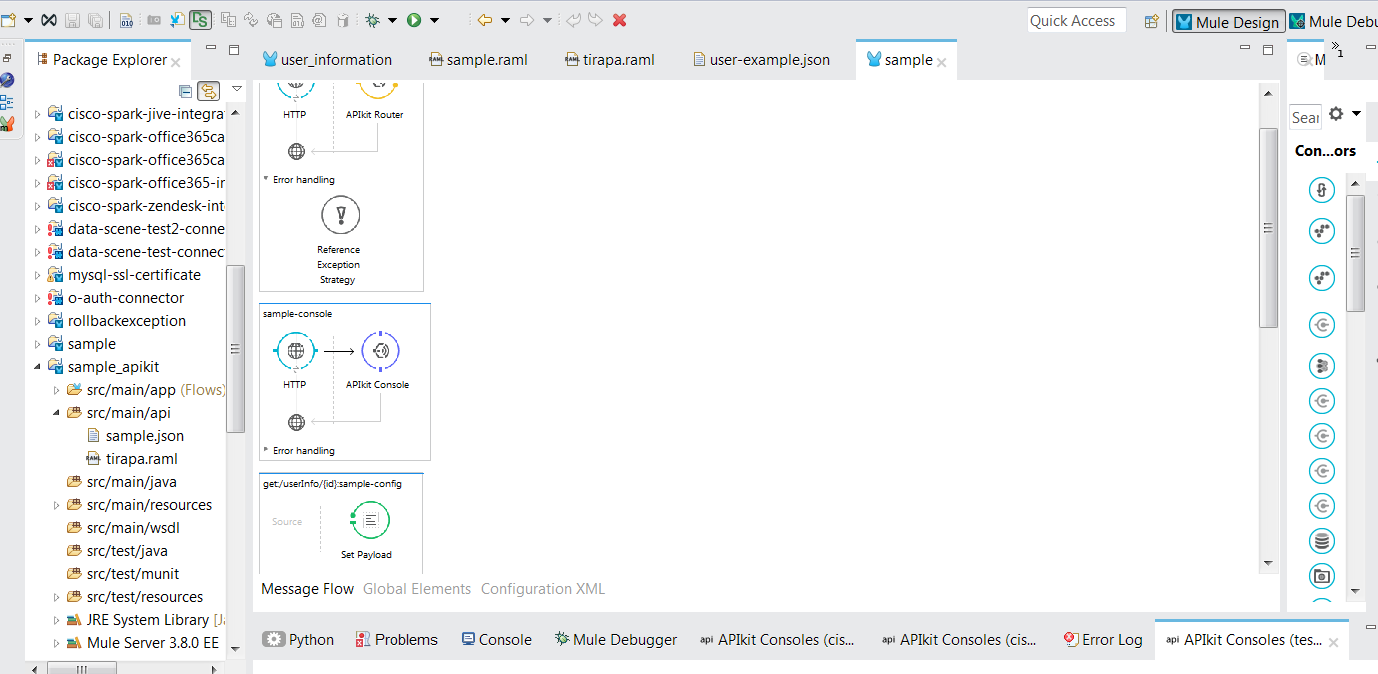Toggle the highlighted green toolbar button
The height and width of the screenshot is (674, 1378).
point(200,20)
